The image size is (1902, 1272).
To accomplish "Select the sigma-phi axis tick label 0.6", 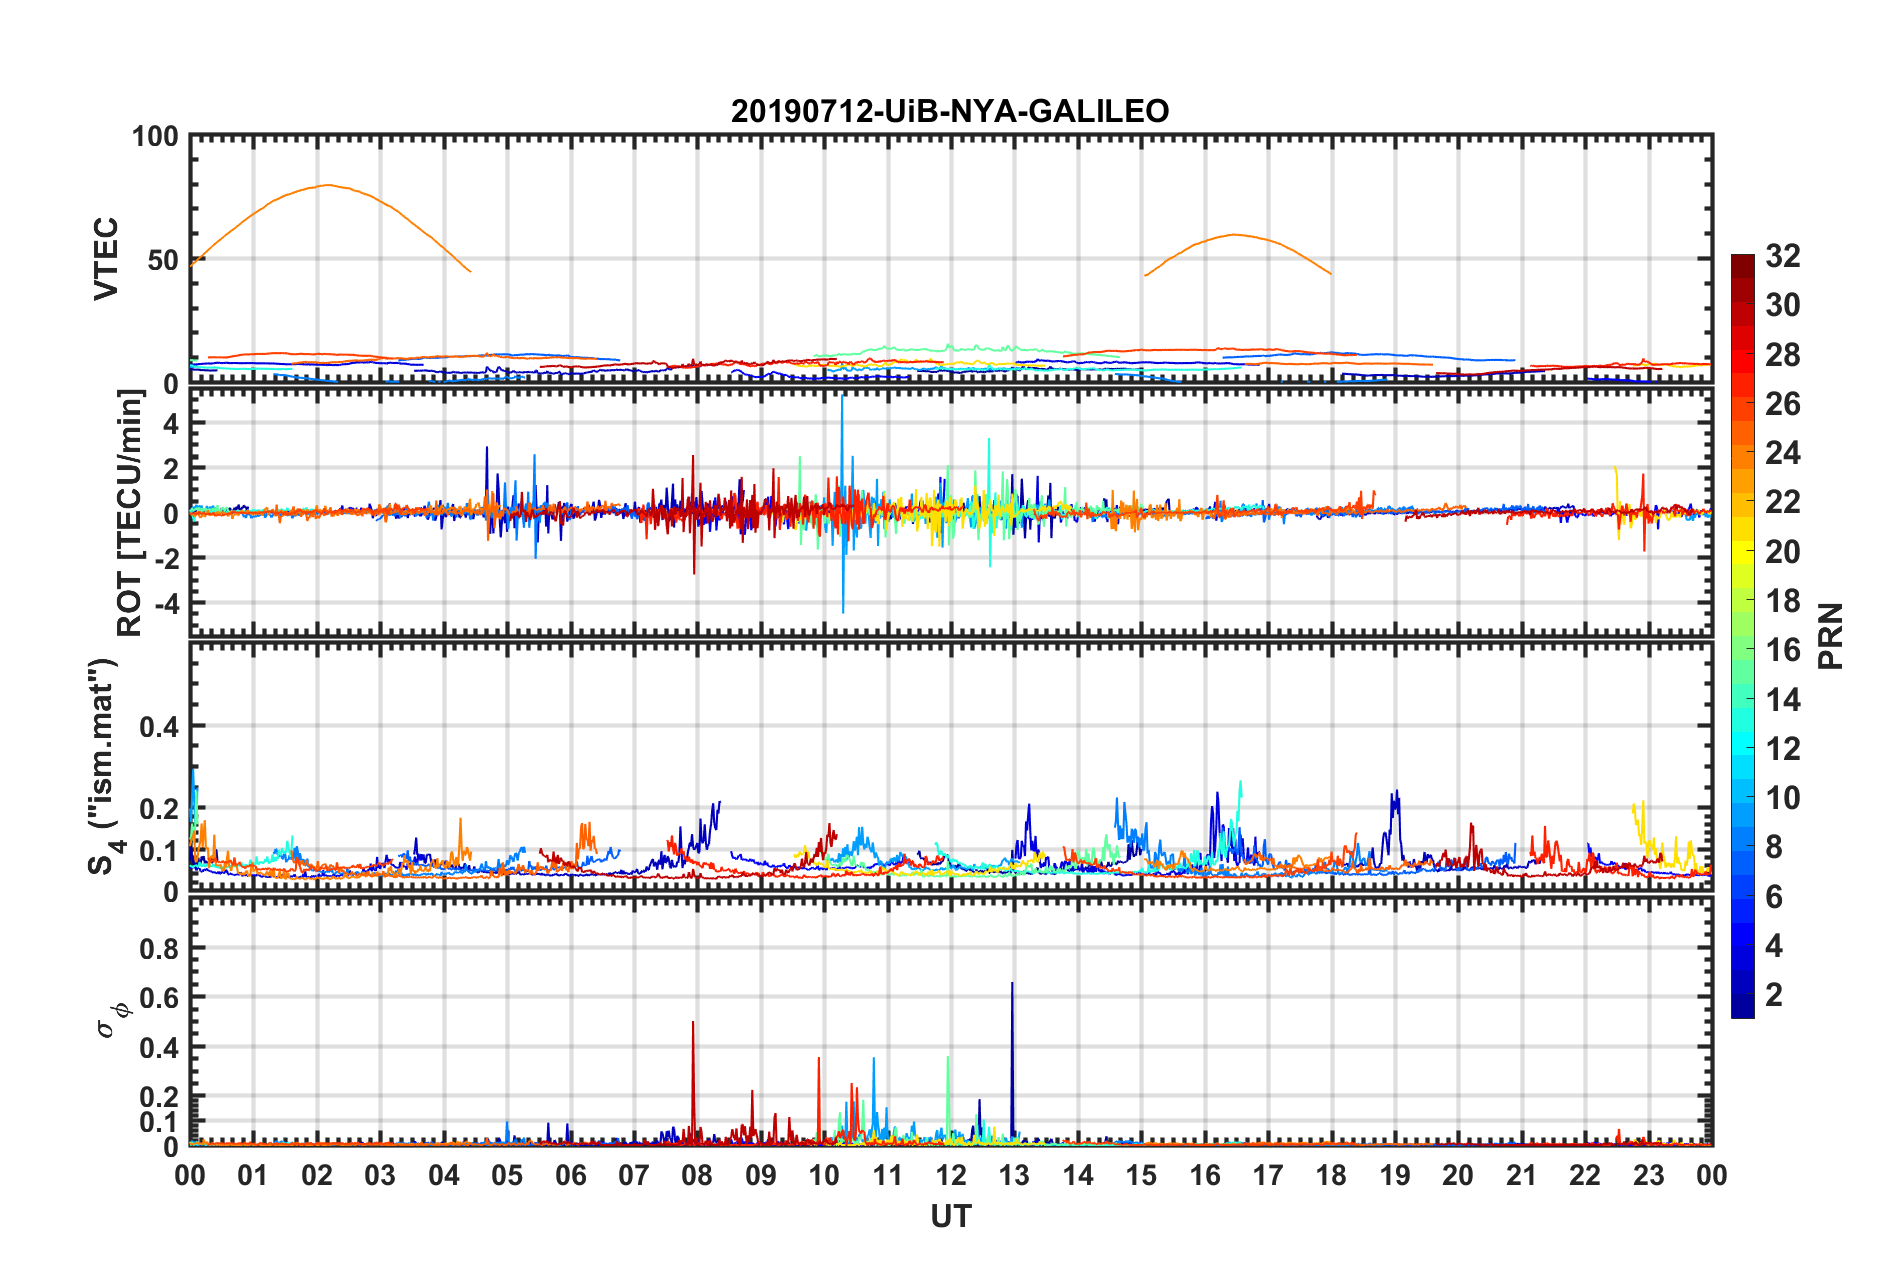I will click(x=159, y=998).
